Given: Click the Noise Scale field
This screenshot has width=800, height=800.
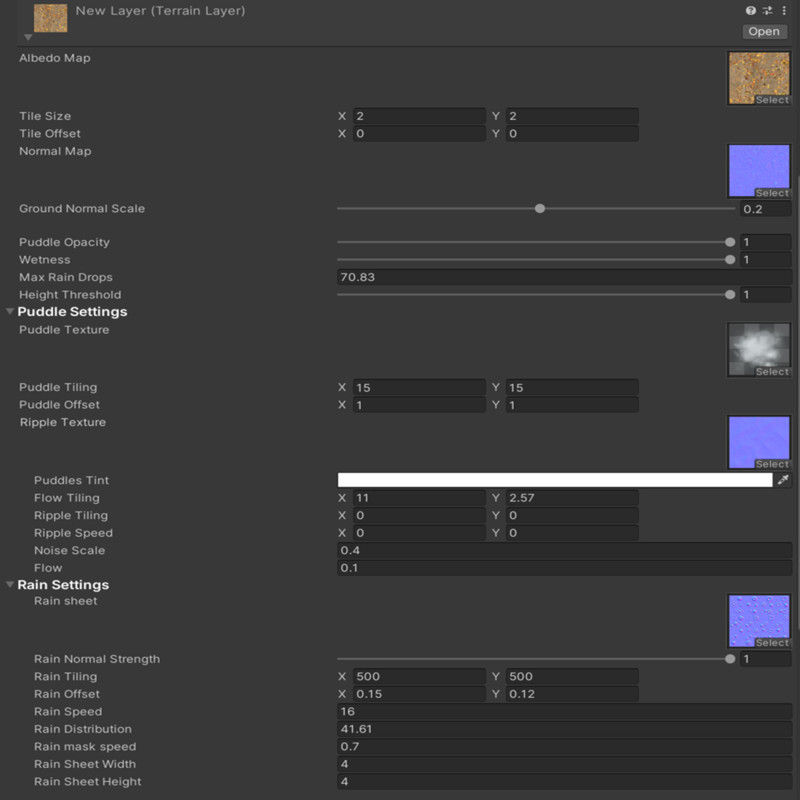Looking at the screenshot, I should (565, 550).
